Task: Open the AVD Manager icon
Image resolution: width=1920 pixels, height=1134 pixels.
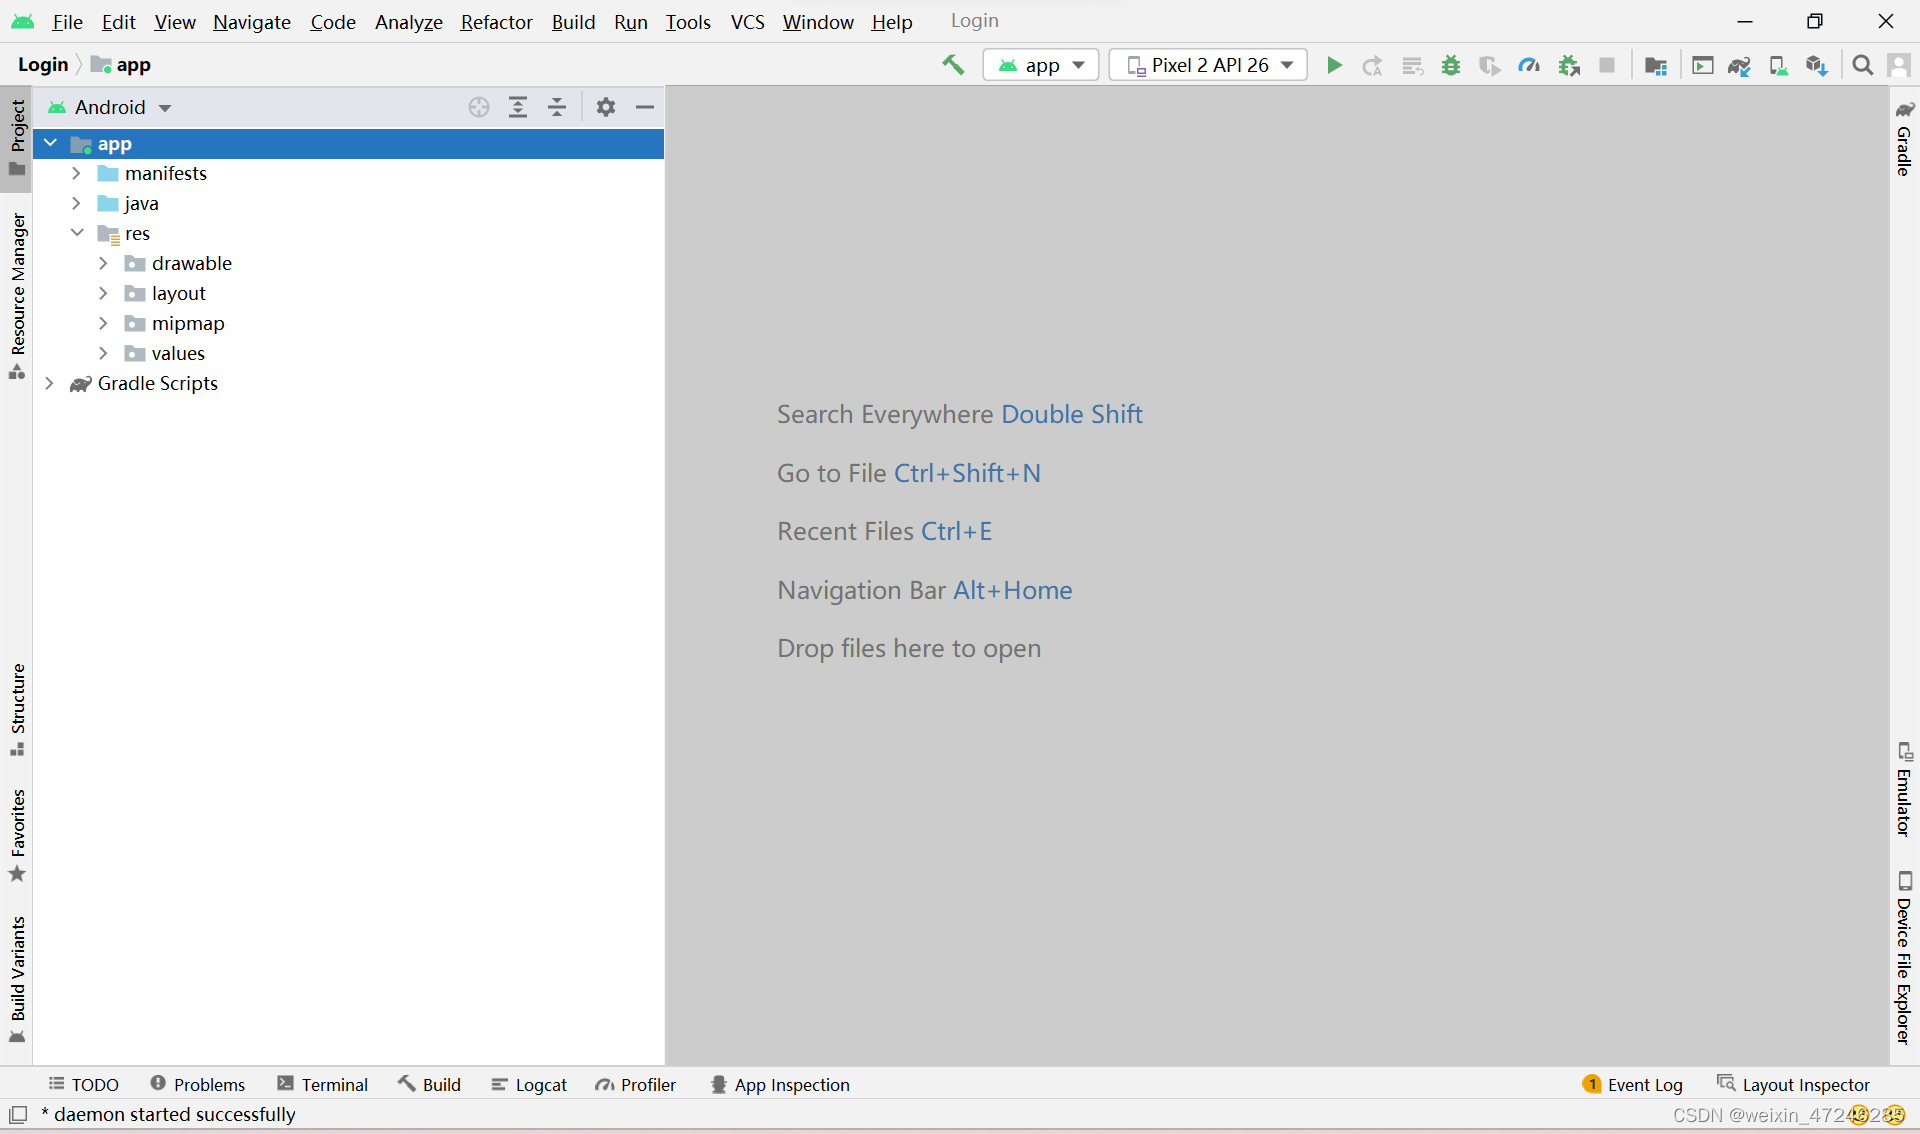Action: click(x=1778, y=65)
